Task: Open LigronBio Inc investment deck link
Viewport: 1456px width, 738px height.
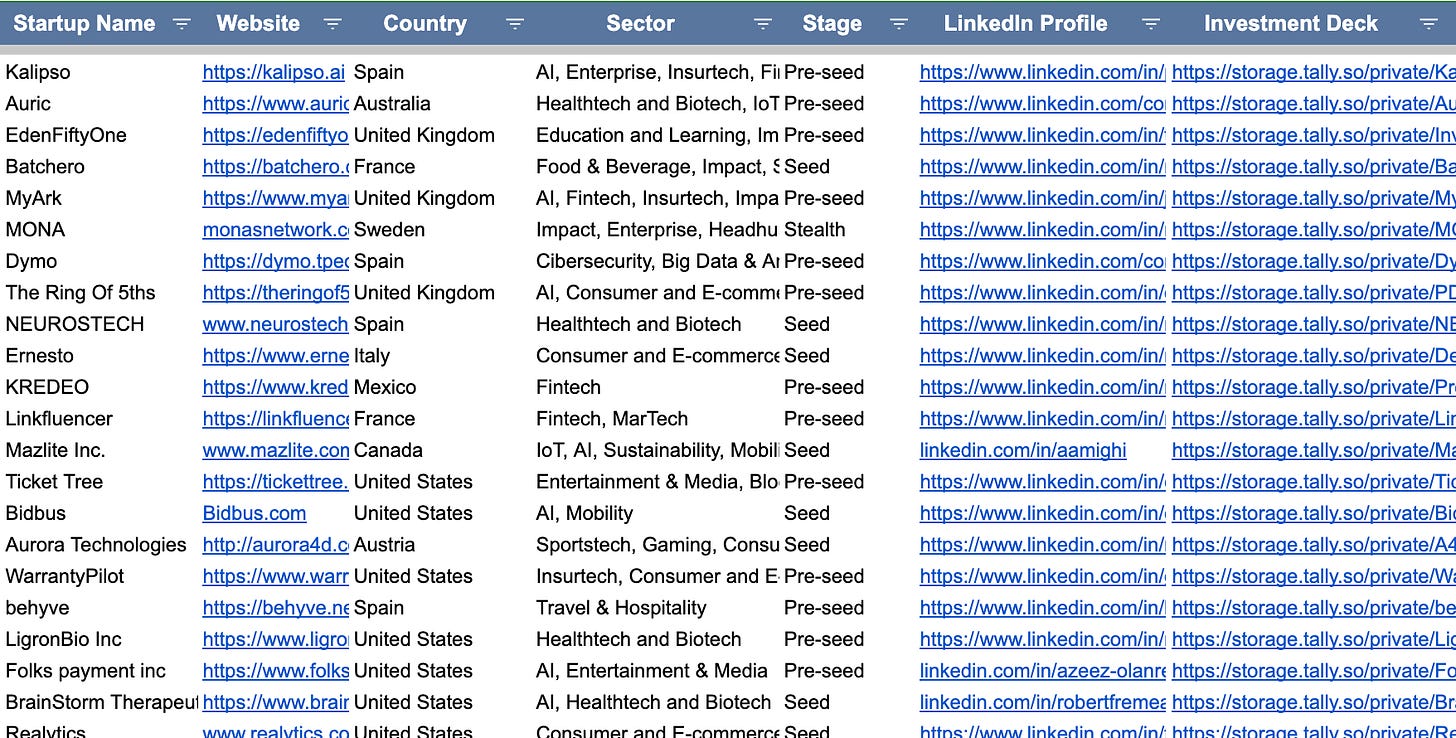Action: (1314, 639)
